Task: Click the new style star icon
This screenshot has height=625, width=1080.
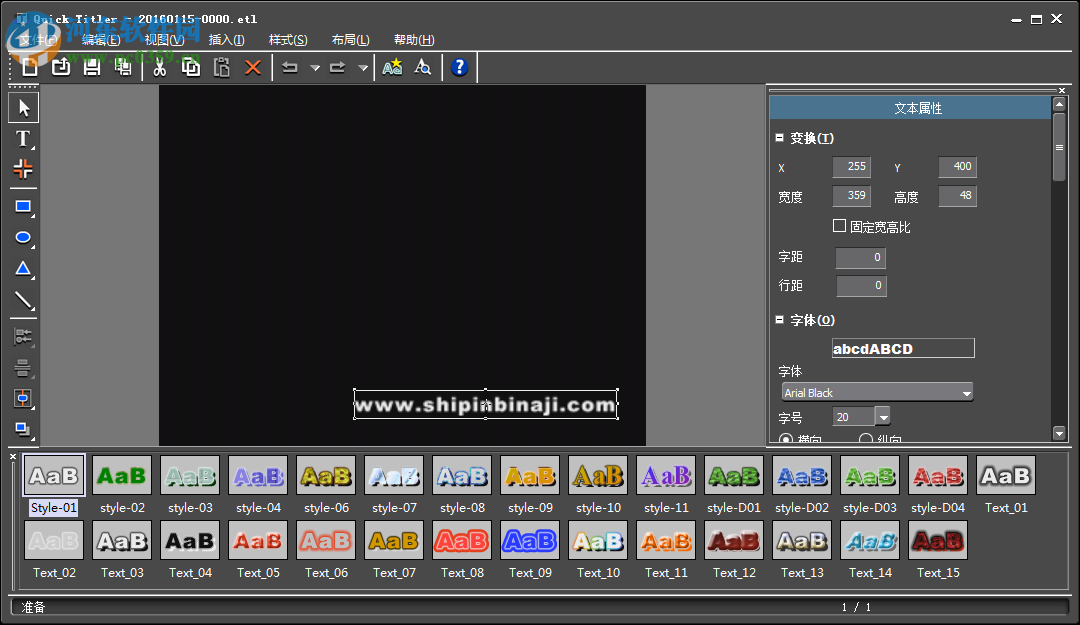Action: pos(393,68)
